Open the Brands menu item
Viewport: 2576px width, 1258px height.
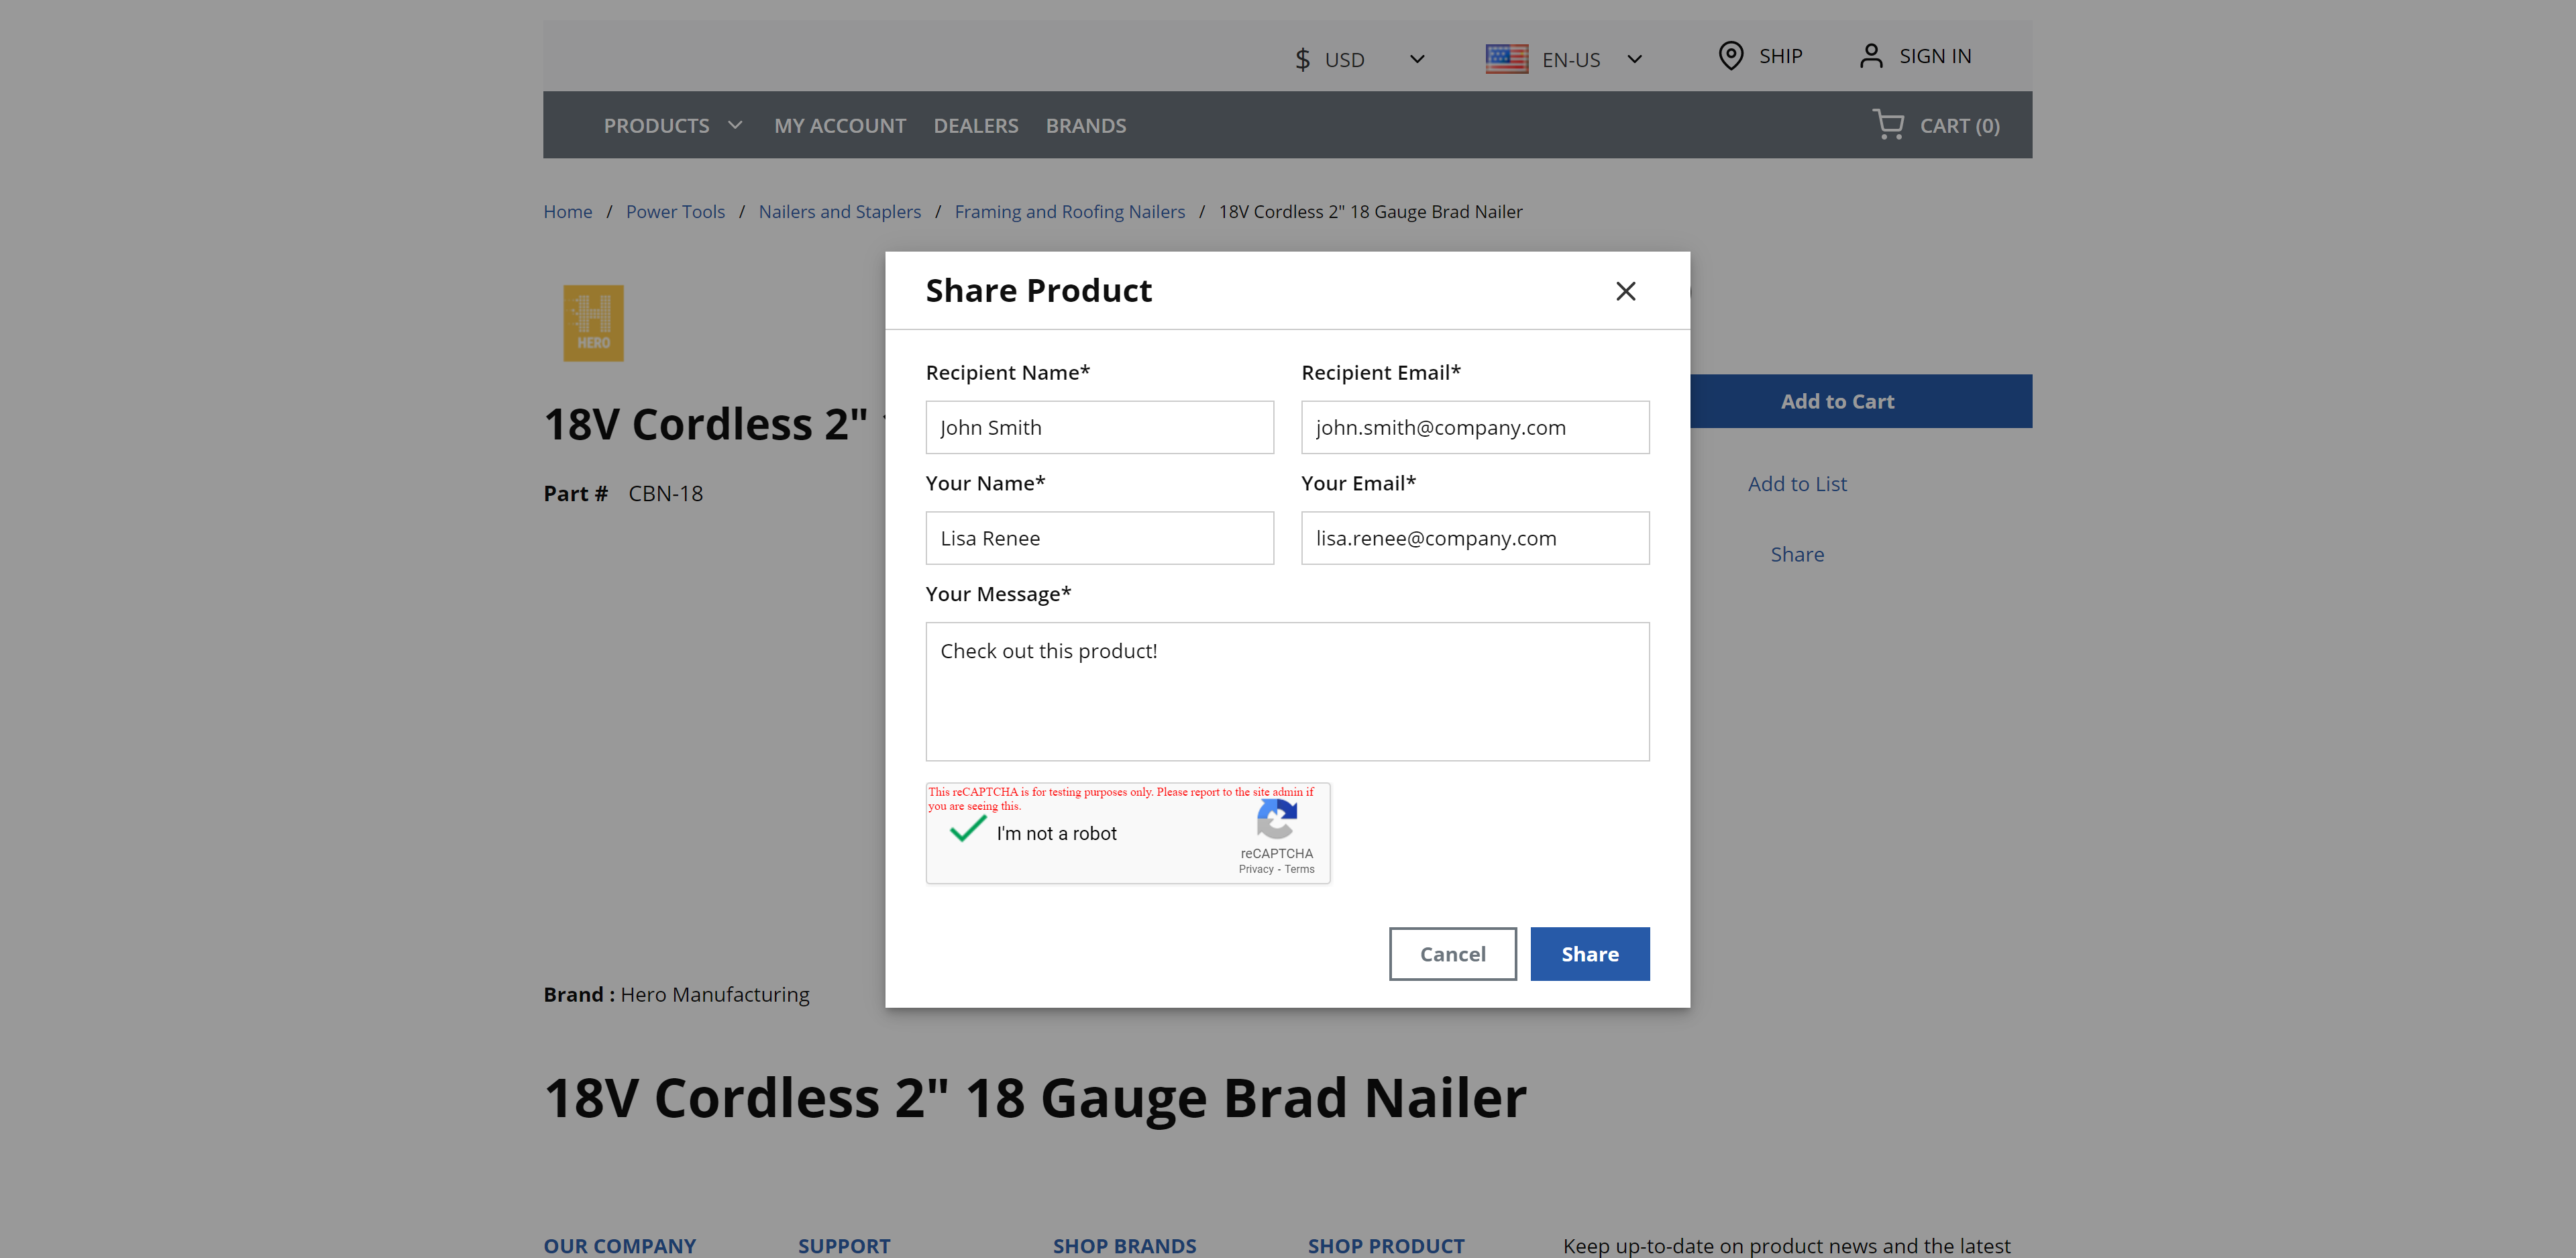(x=1085, y=126)
